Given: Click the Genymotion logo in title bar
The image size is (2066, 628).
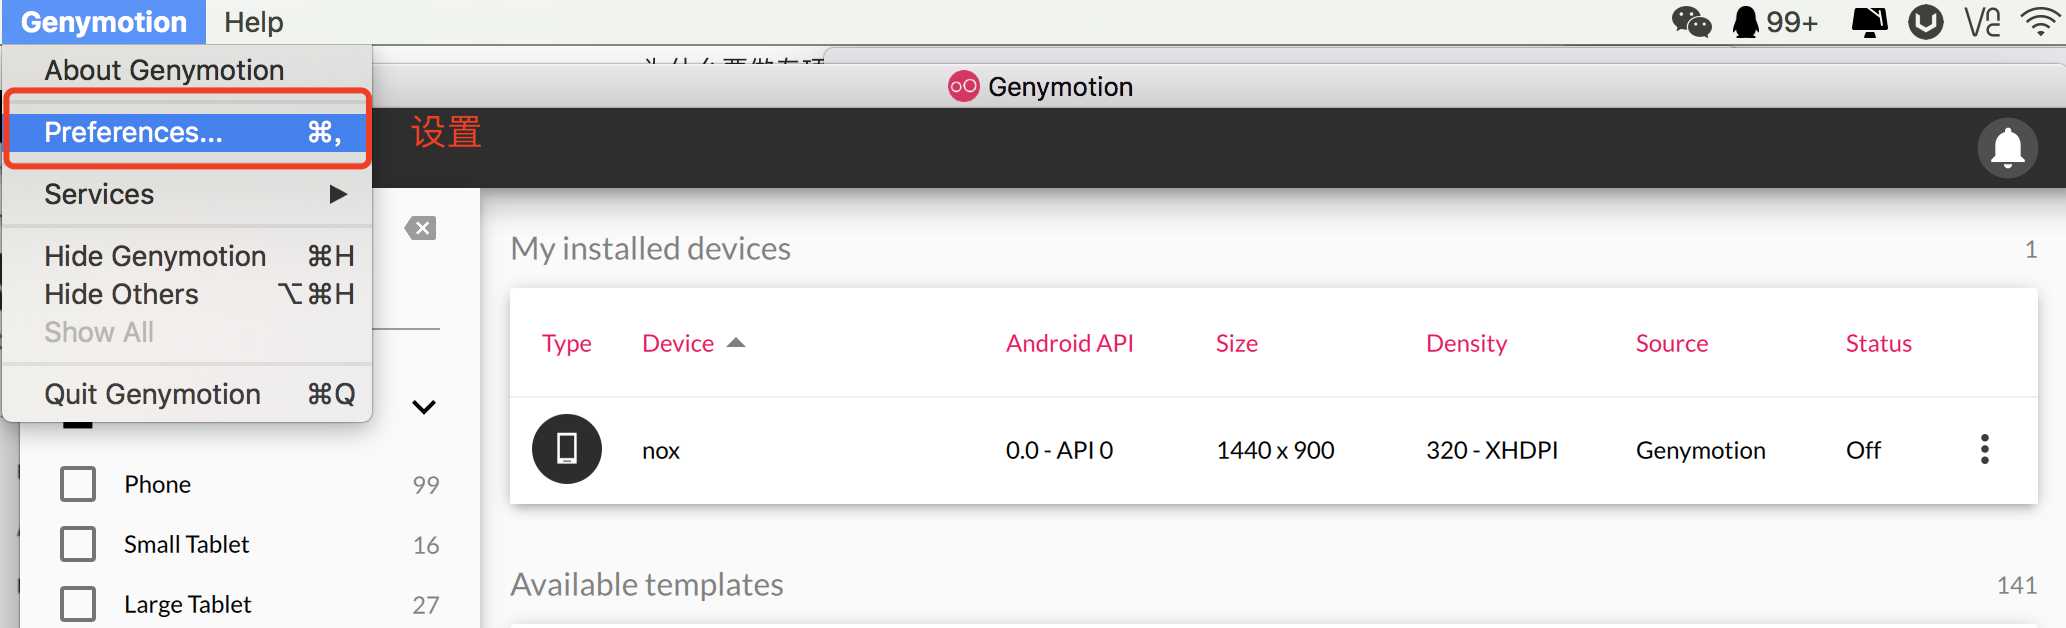Looking at the screenshot, I should [x=963, y=86].
